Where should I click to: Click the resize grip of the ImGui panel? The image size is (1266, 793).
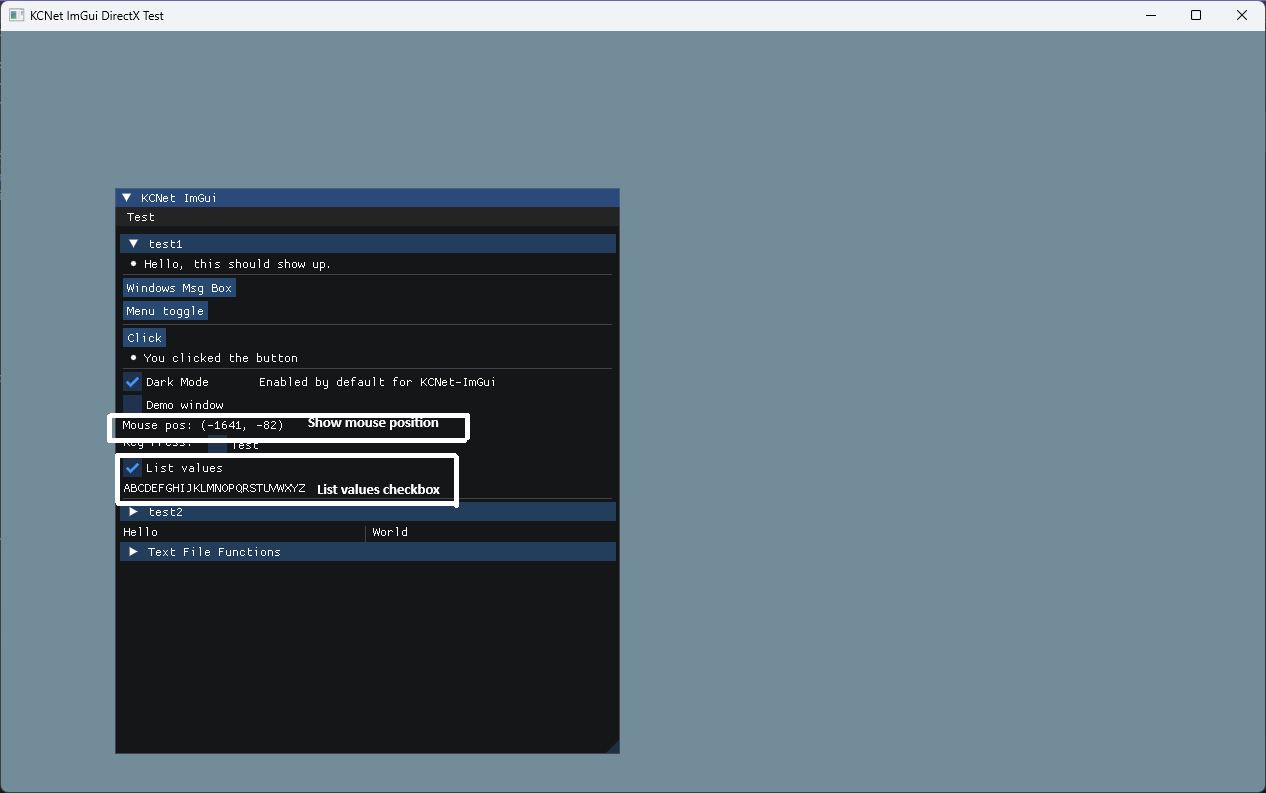tap(612, 746)
